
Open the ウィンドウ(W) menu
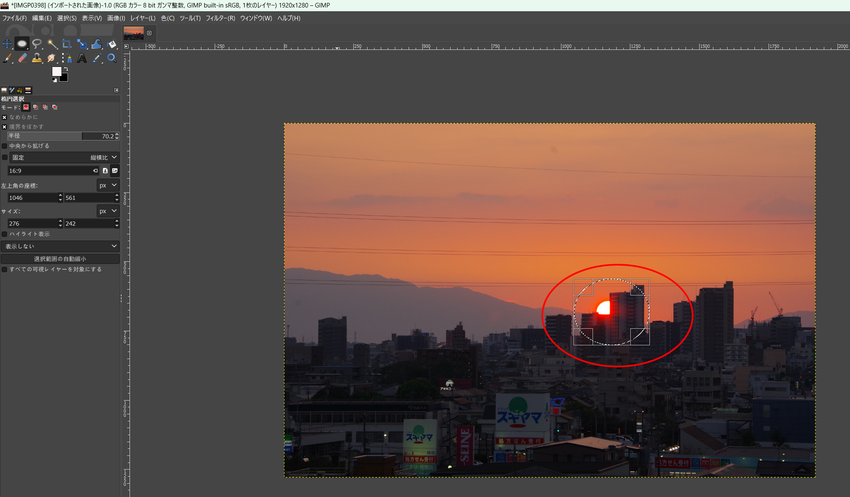point(256,18)
